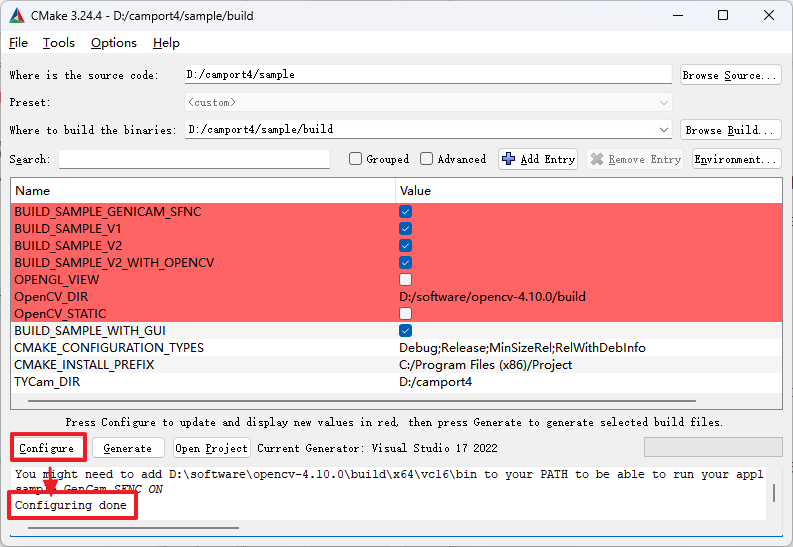Toggle the Grouped checkbox

[x=355, y=159]
